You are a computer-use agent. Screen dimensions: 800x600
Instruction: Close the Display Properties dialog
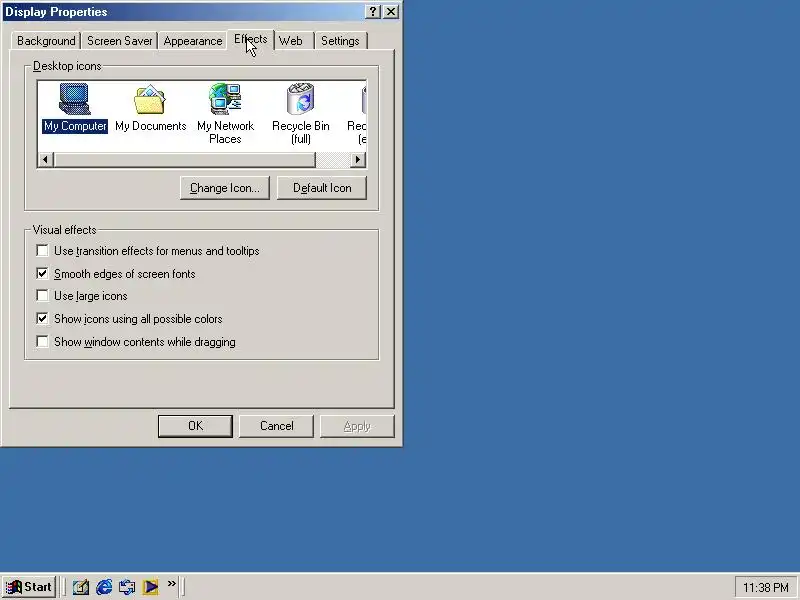pyautogui.click(x=391, y=11)
